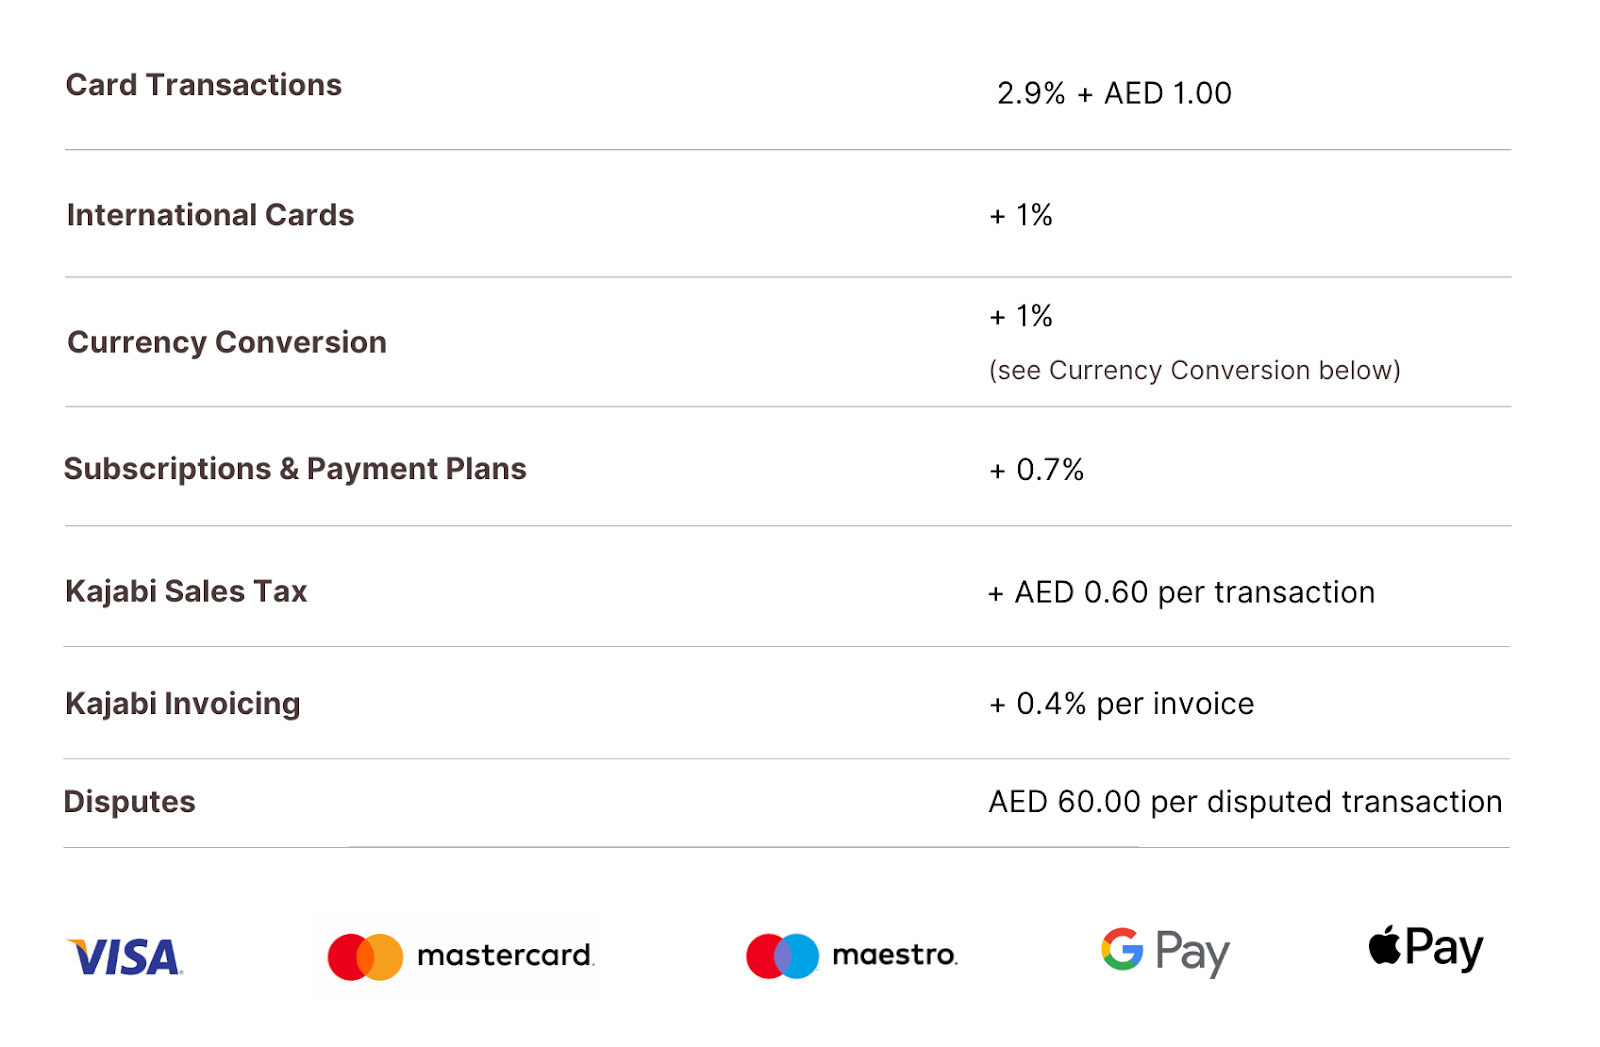The image size is (1600, 1047).
Task: Click the + 0.7% subscription fee value
Action: click(x=1036, y=470)
